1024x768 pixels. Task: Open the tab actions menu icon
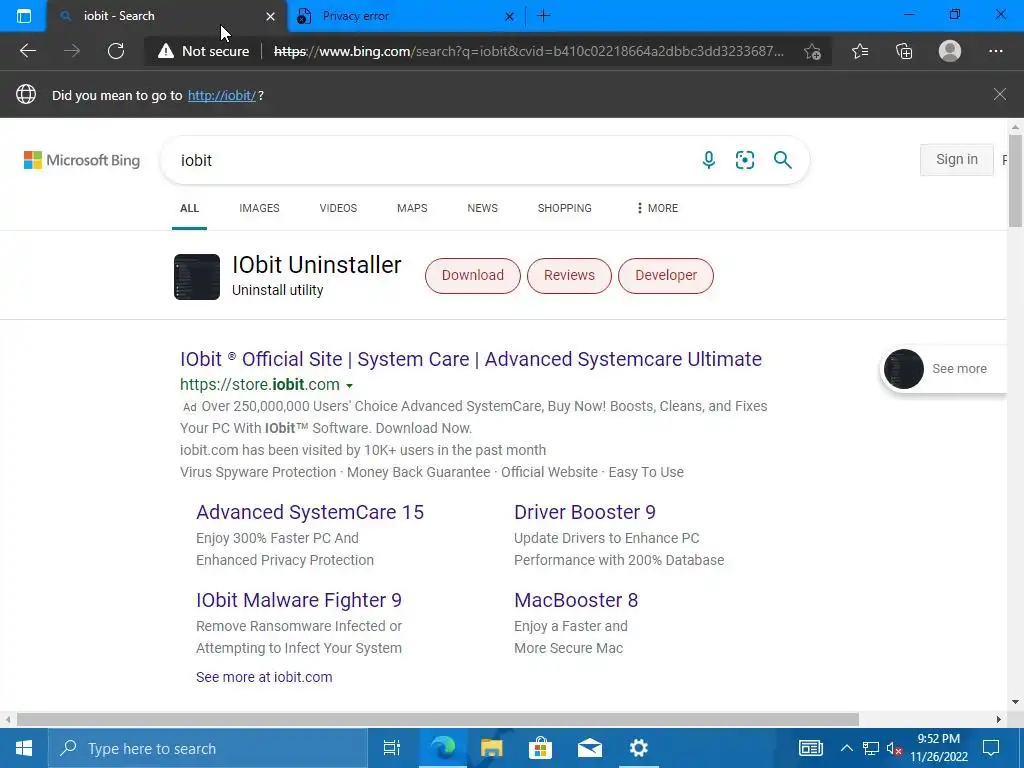pyautogui.click(x=24, y=16)
